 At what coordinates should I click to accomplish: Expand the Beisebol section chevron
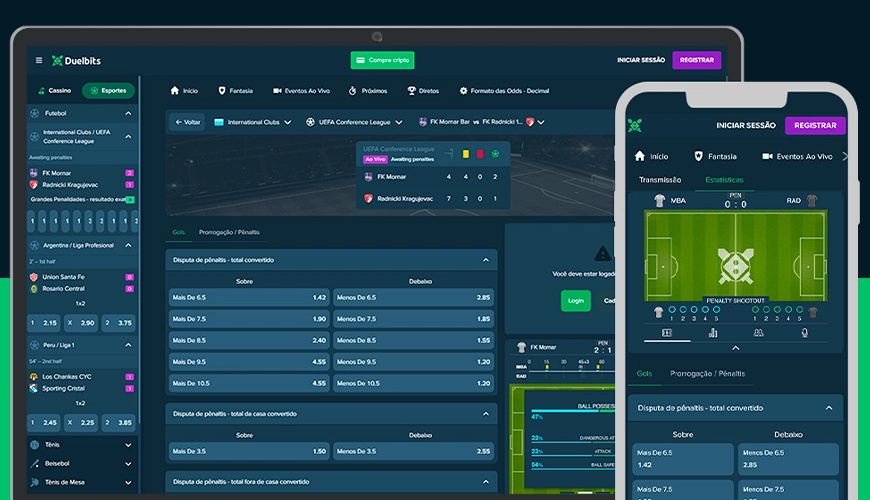tap(128, 464)
